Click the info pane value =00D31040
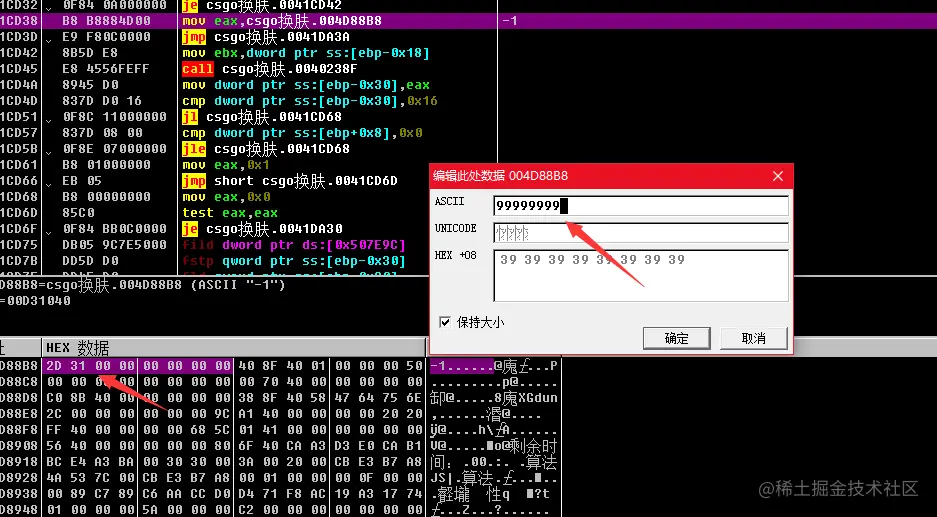 click(35, 301)
